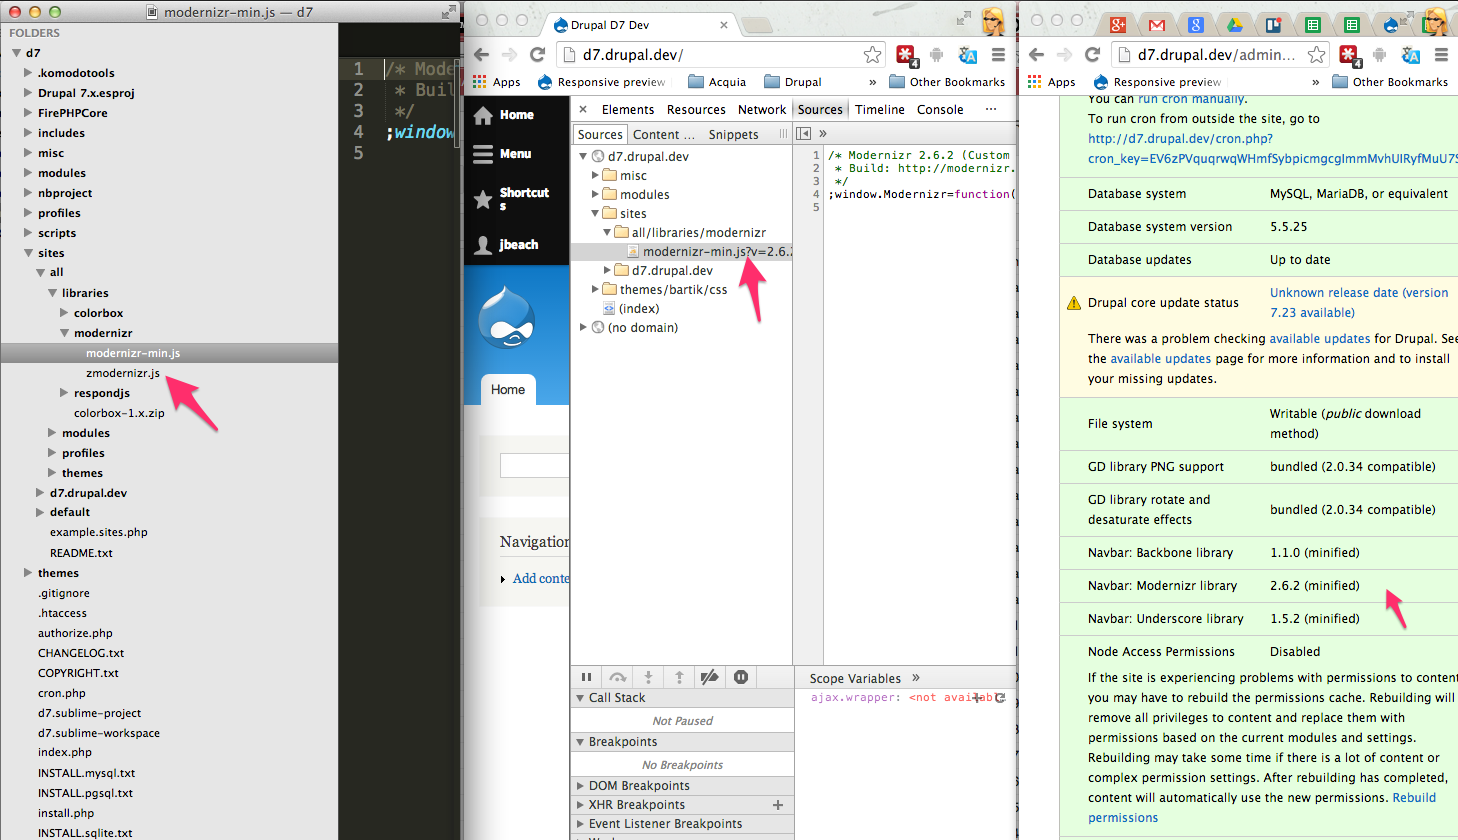1458x840 pixels.
Task: Select Snippets tab in Sources navigator
Action: click(733, 135)
